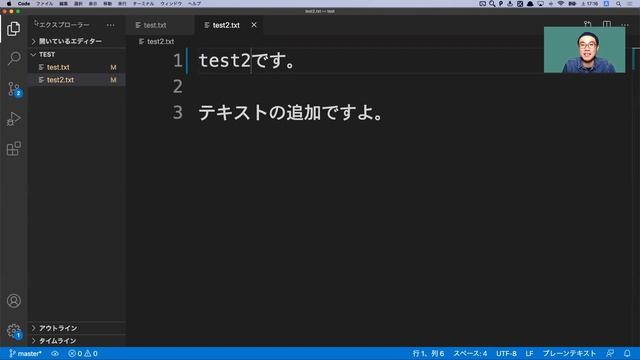Open the Code application menu

pos(24,4)
